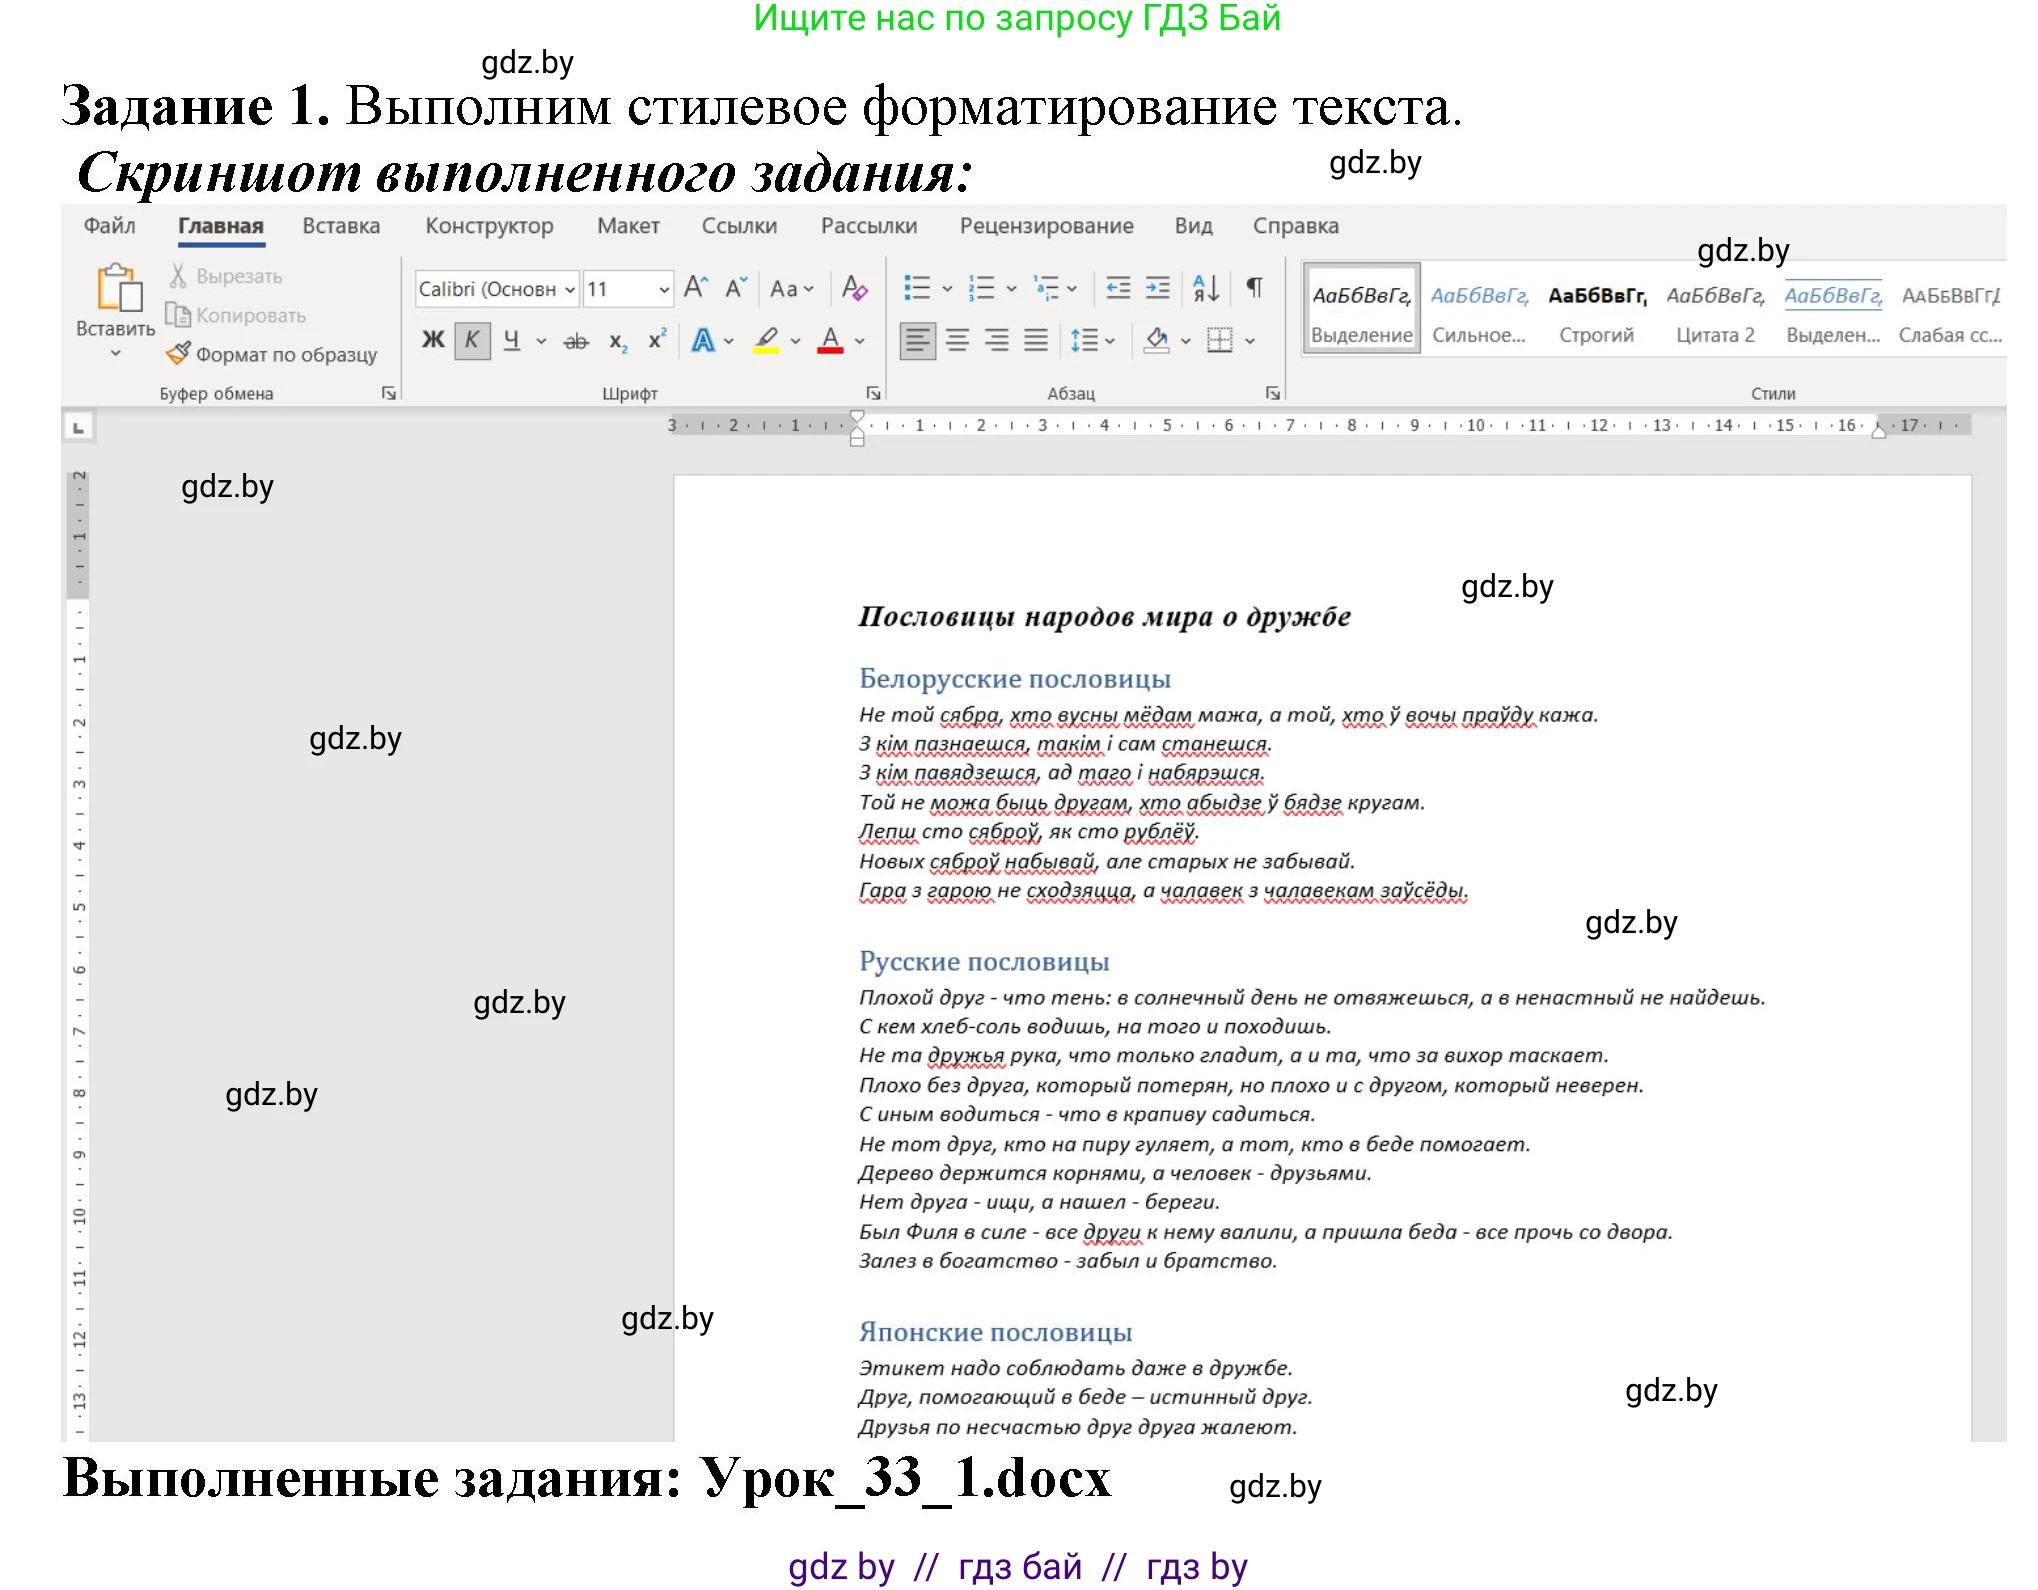
Task: Clear all formatting with the eraser A icon
Action: click(854, 288)
